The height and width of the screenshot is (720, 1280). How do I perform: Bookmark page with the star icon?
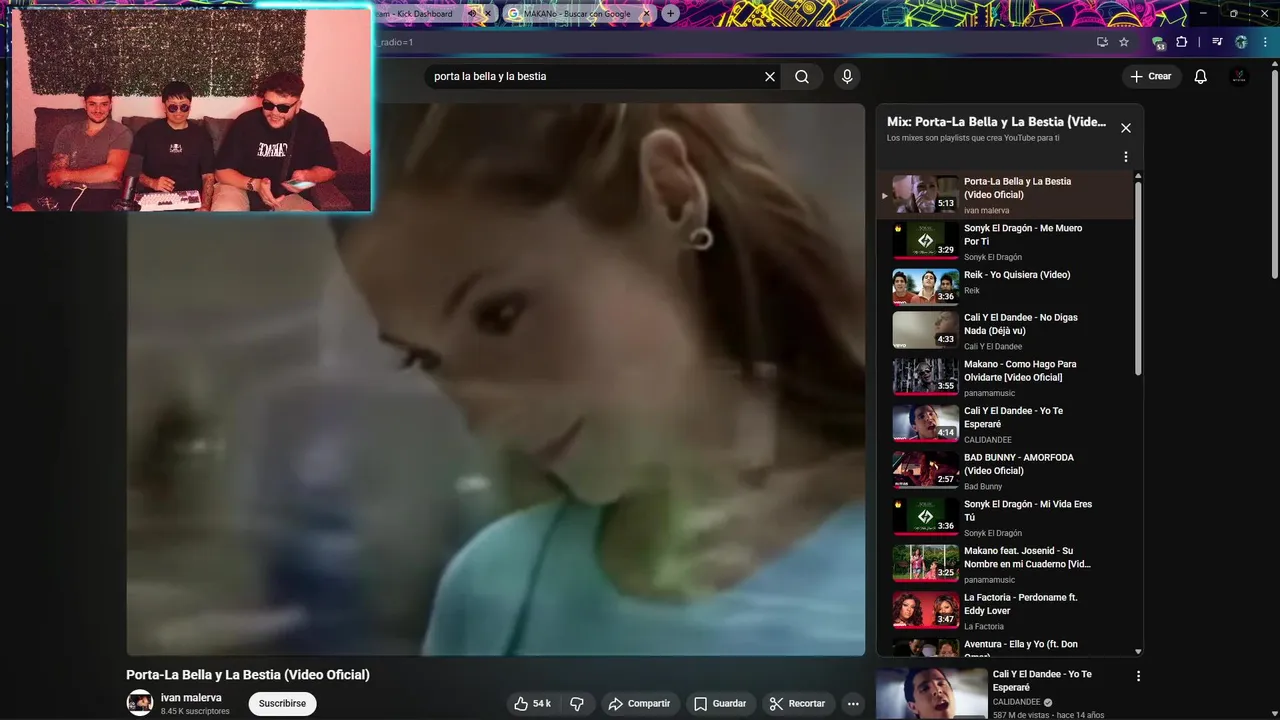point(1124,42)
